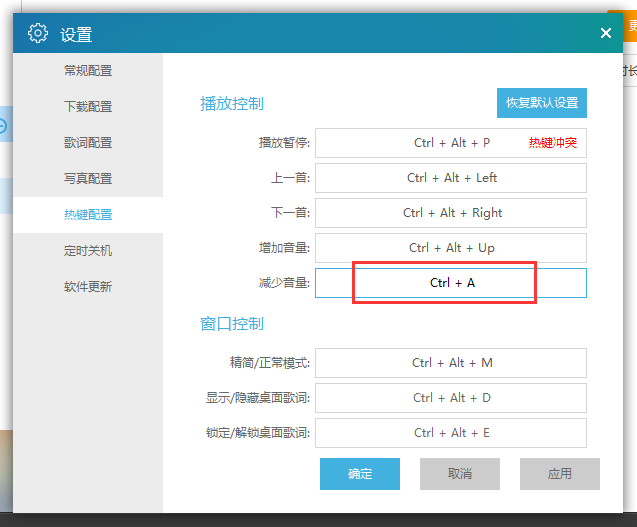Select the 热键配置 sidebar tab
This screenshot has height=527, width=637.
[x=88, y=215]
